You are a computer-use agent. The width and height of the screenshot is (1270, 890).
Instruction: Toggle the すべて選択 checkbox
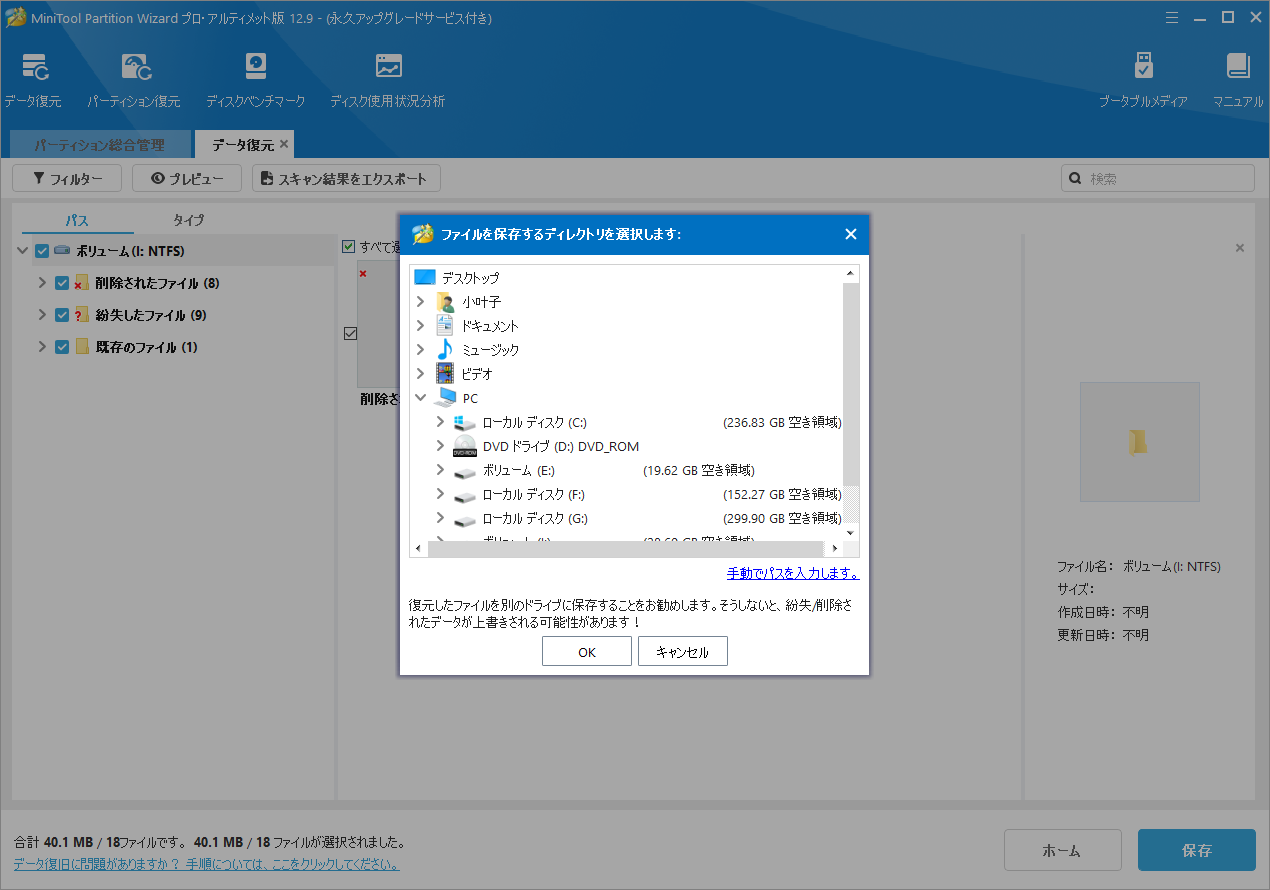(349, 246)
